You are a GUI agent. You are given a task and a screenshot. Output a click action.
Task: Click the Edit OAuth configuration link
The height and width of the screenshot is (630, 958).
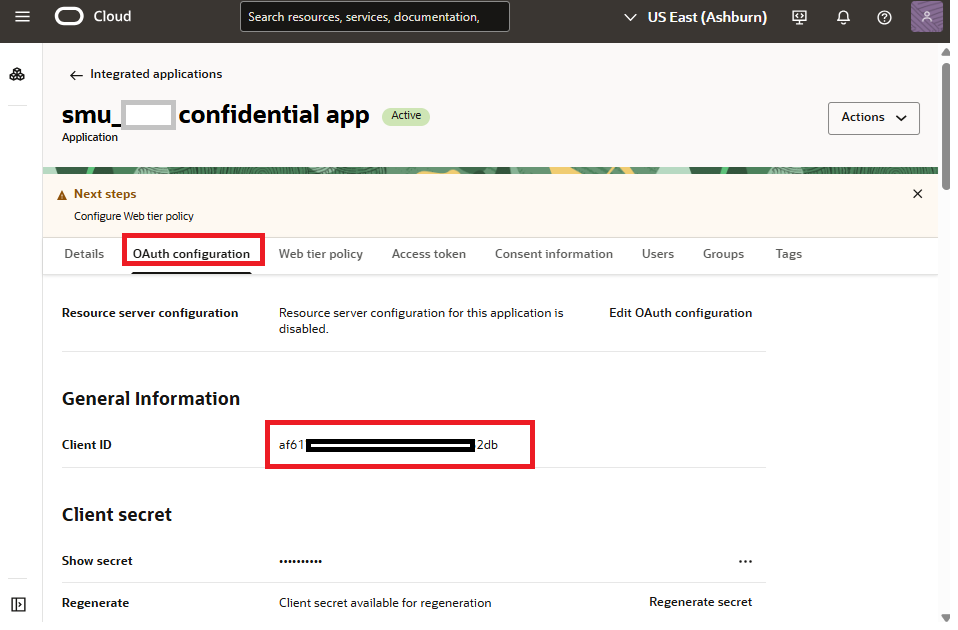pyautogui.click(x=680, y=312)
